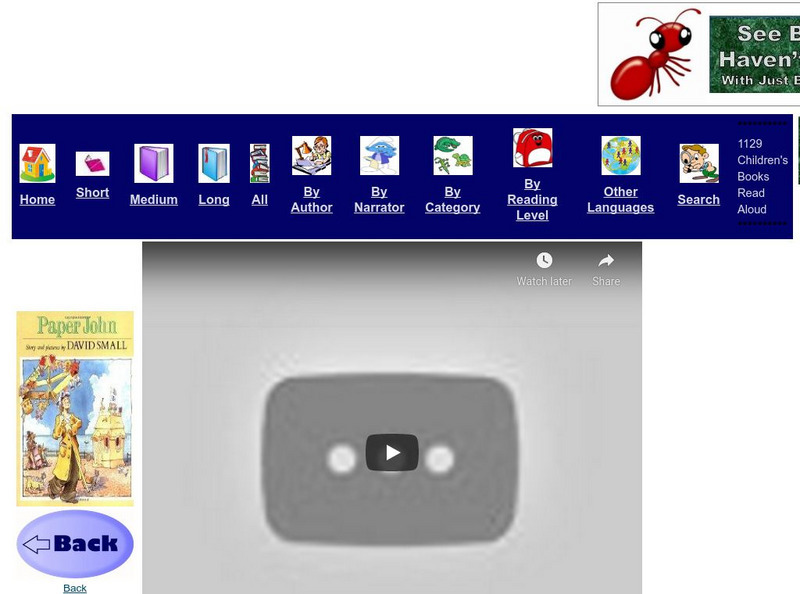
Task: Click the Paper John book cover
Action: tap(74, 405)
